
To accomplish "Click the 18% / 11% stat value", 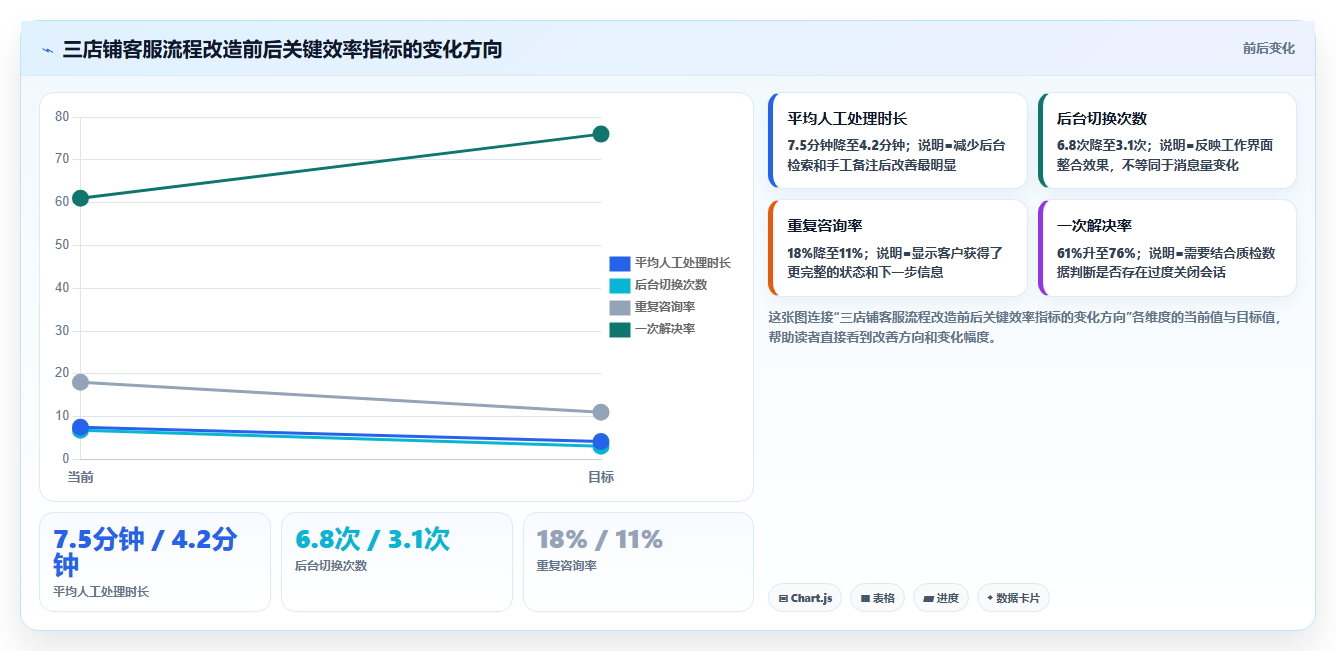I will [x=599, y=540].
